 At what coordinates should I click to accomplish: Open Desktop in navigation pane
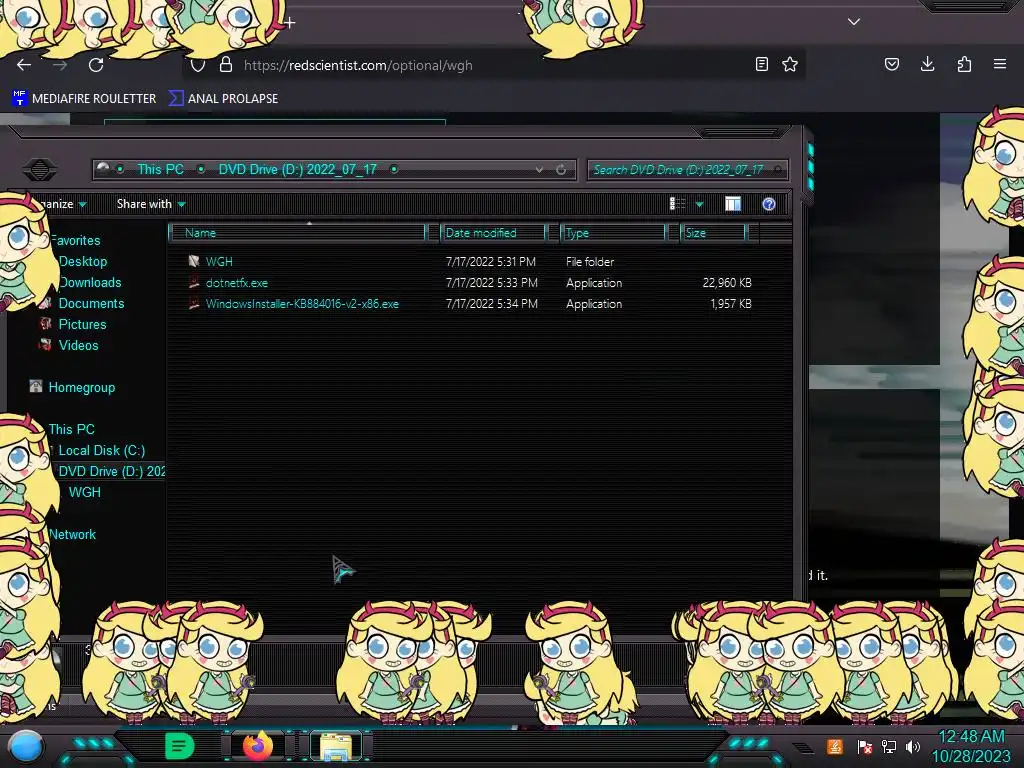point(82,261)
